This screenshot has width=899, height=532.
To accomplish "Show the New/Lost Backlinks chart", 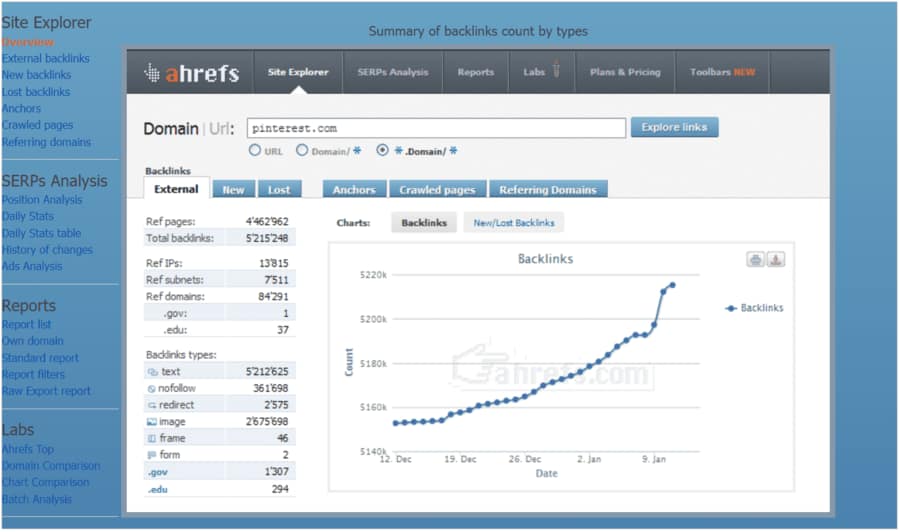I will [514, 223].
